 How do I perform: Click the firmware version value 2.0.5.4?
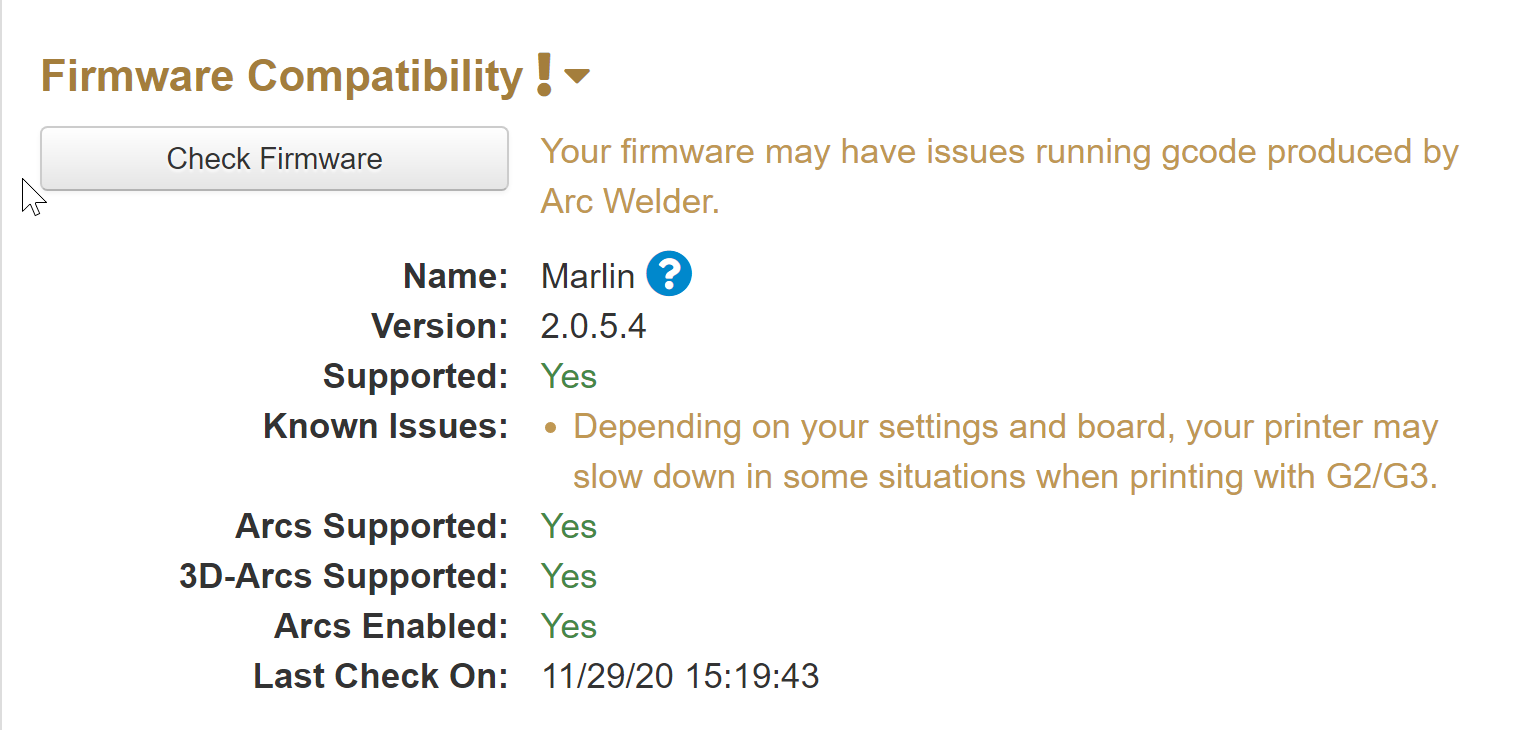tap(593, 325)
